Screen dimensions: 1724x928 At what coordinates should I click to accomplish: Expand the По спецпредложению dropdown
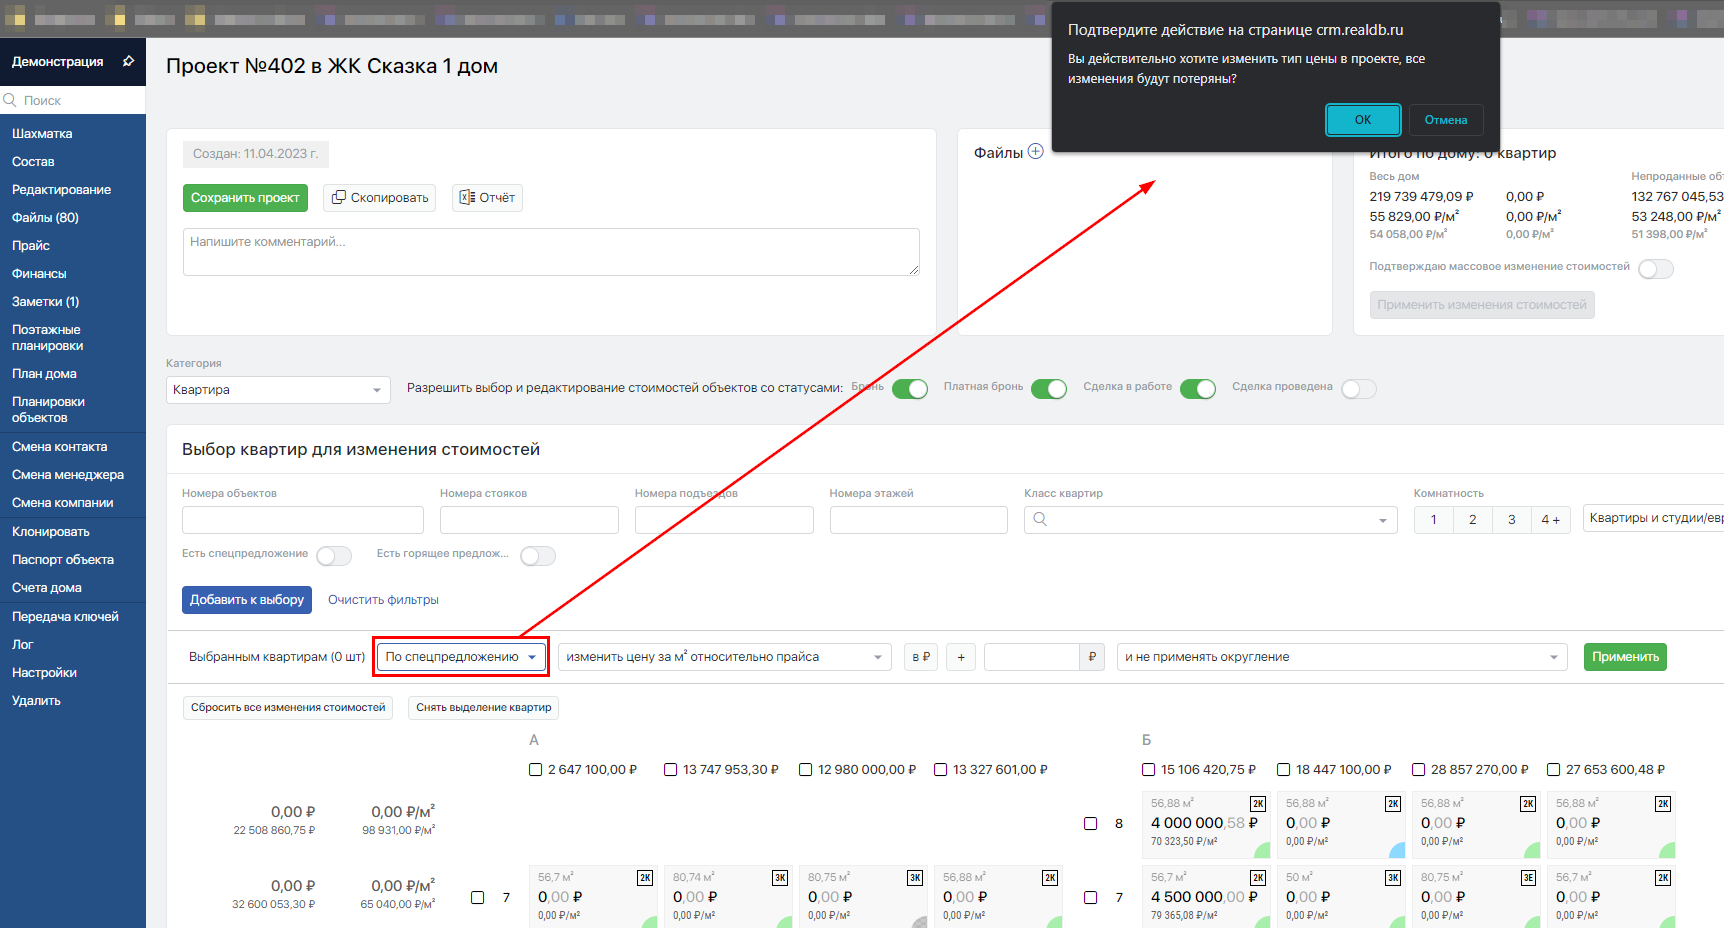click(461, 657)
